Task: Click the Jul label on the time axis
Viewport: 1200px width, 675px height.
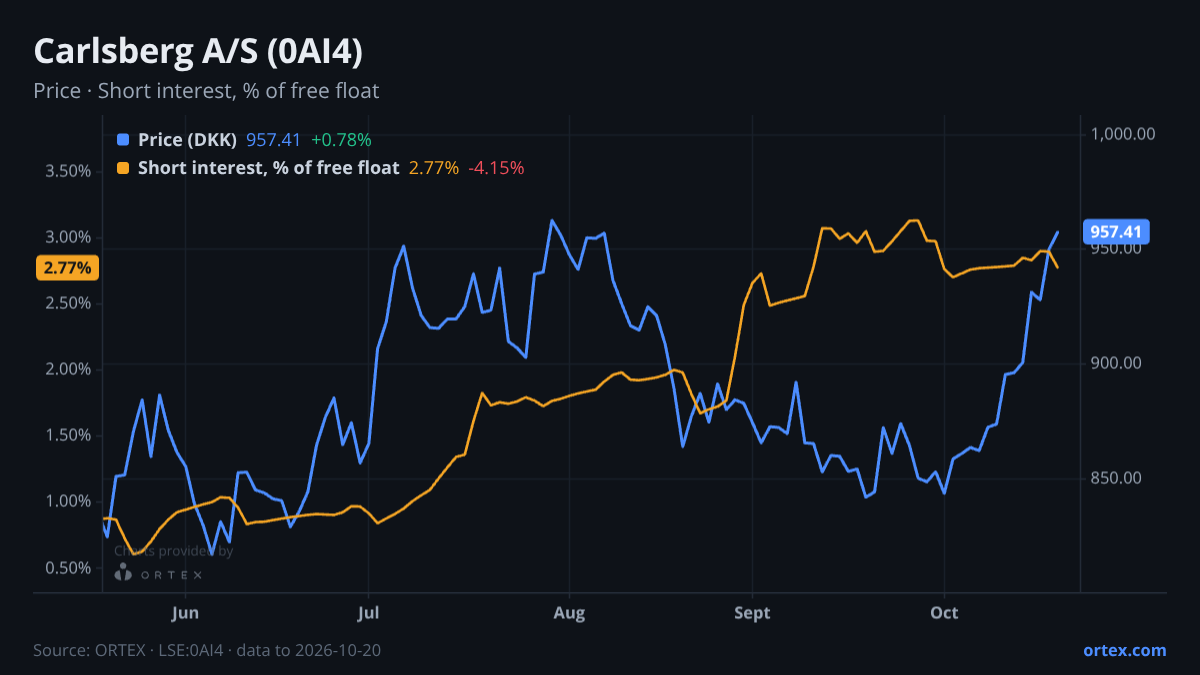Action: (x=369, y=613)
